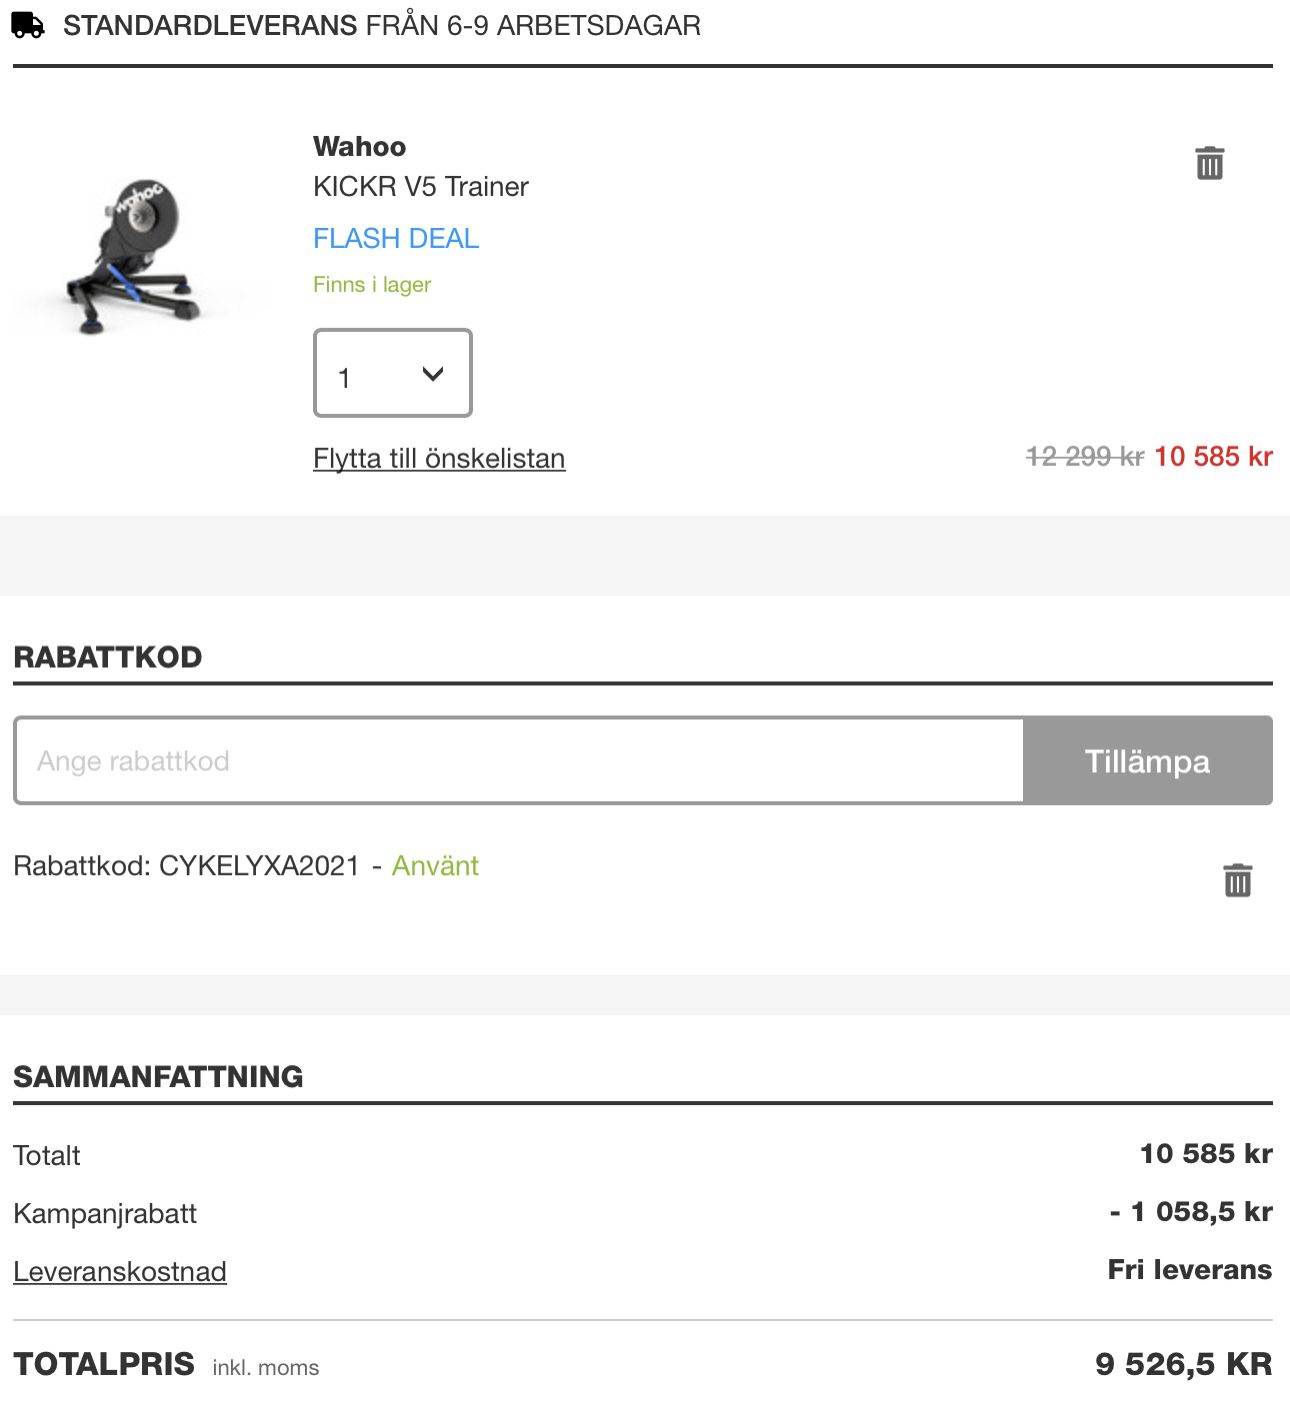Click the red 10 585 kr sale price
This screenshot has height=1401, width=1290.
(x=1213, y=457)
